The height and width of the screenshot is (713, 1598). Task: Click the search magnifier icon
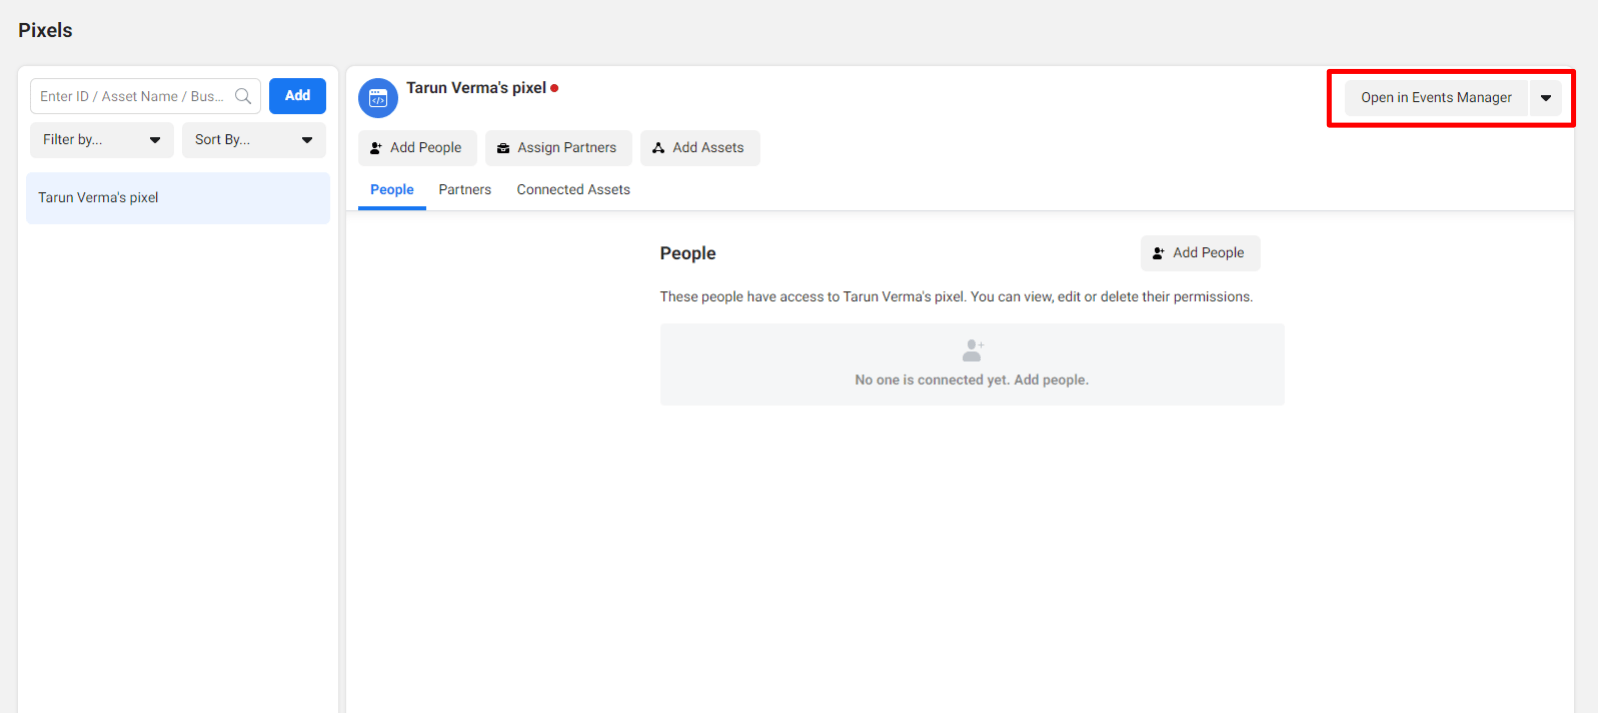tap(243, 96)
